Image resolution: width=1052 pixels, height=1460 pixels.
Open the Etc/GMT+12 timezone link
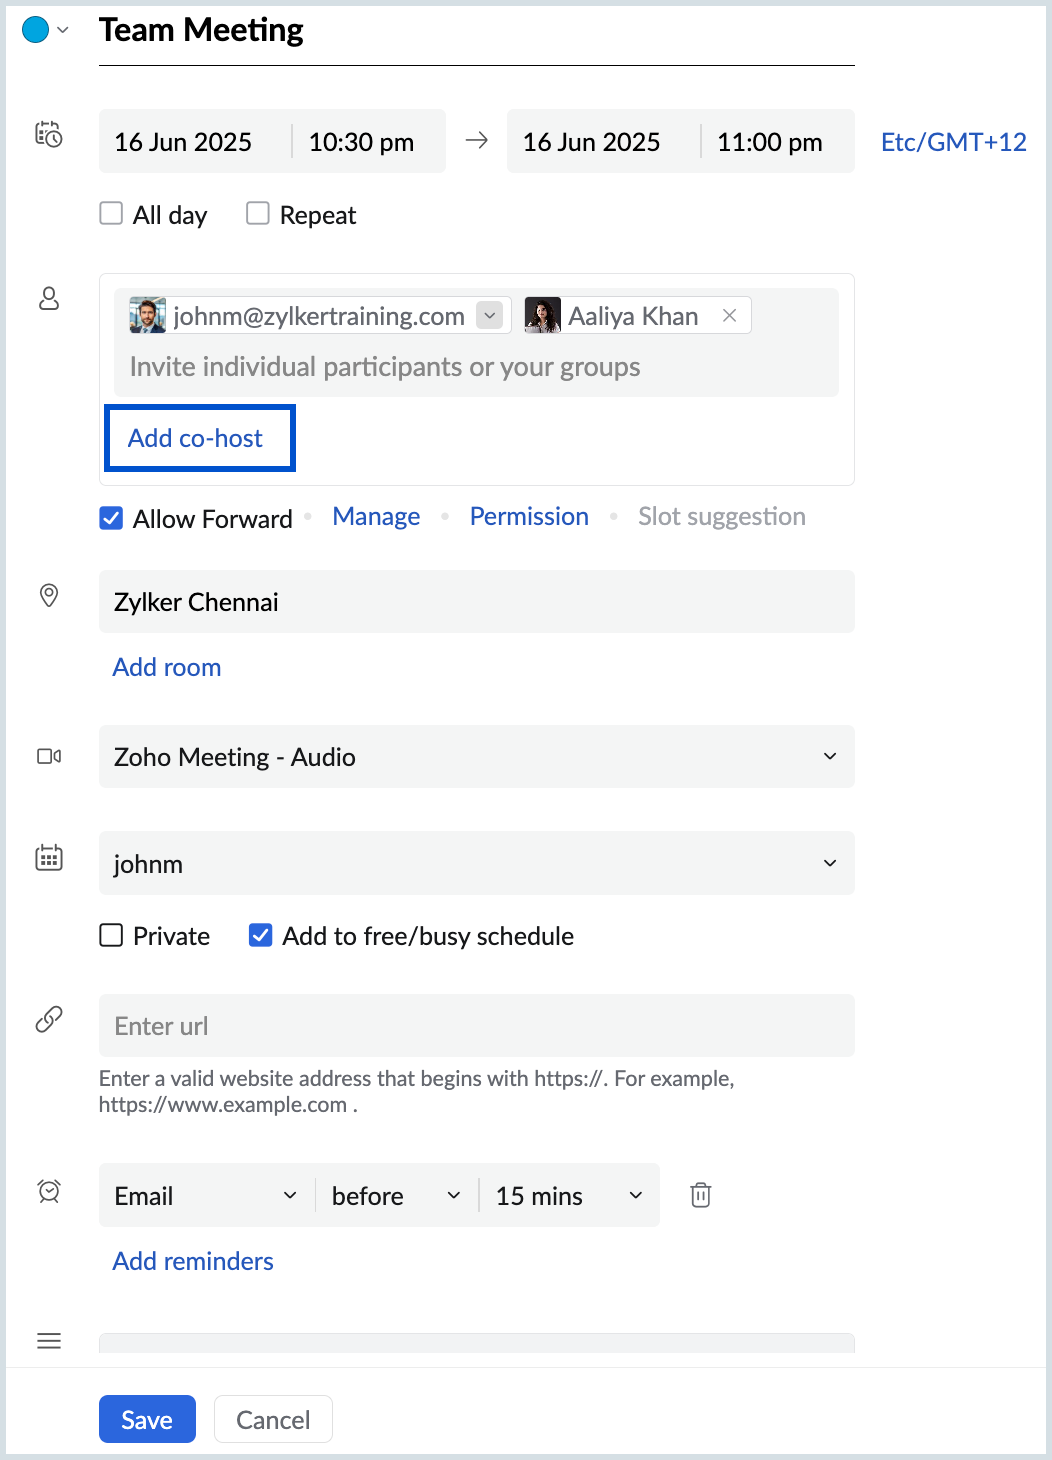[953, 142]
